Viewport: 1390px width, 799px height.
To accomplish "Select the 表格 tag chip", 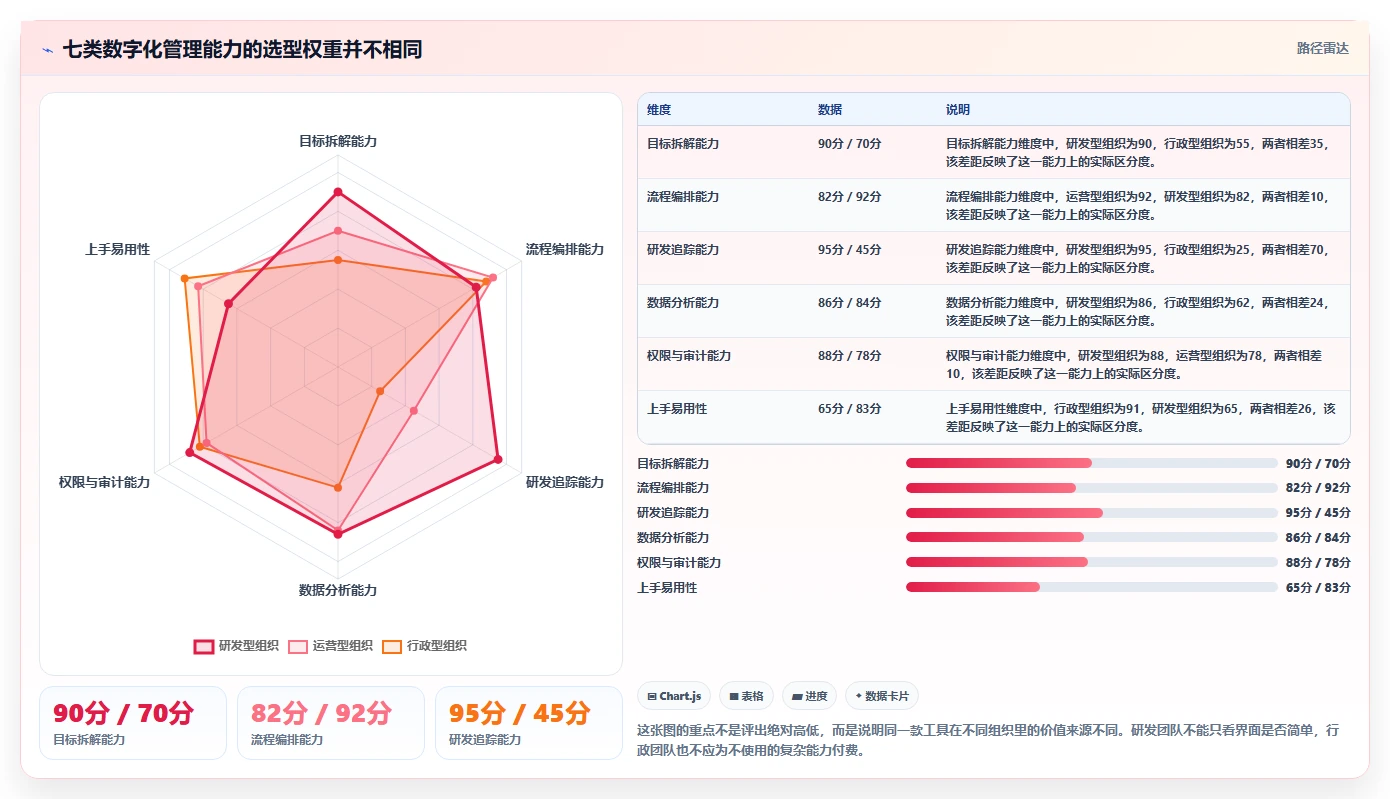I will point(746,696).
